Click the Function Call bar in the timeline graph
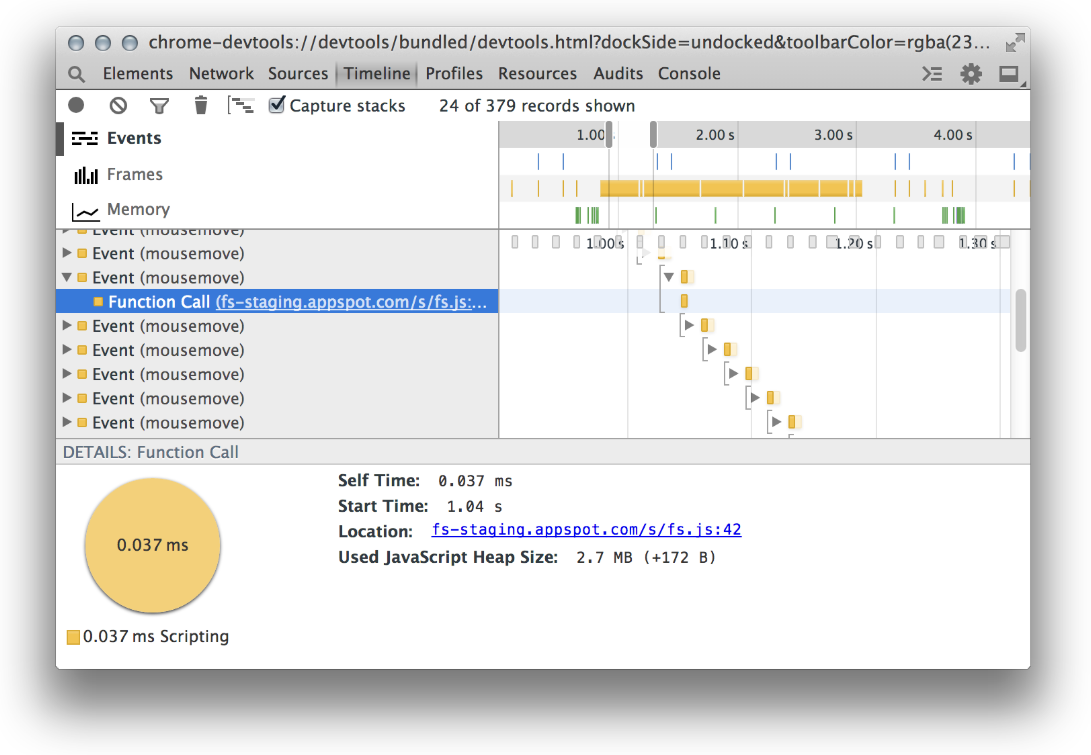Viewport: 1091px width, 755px height. click(x=684, y=301)
